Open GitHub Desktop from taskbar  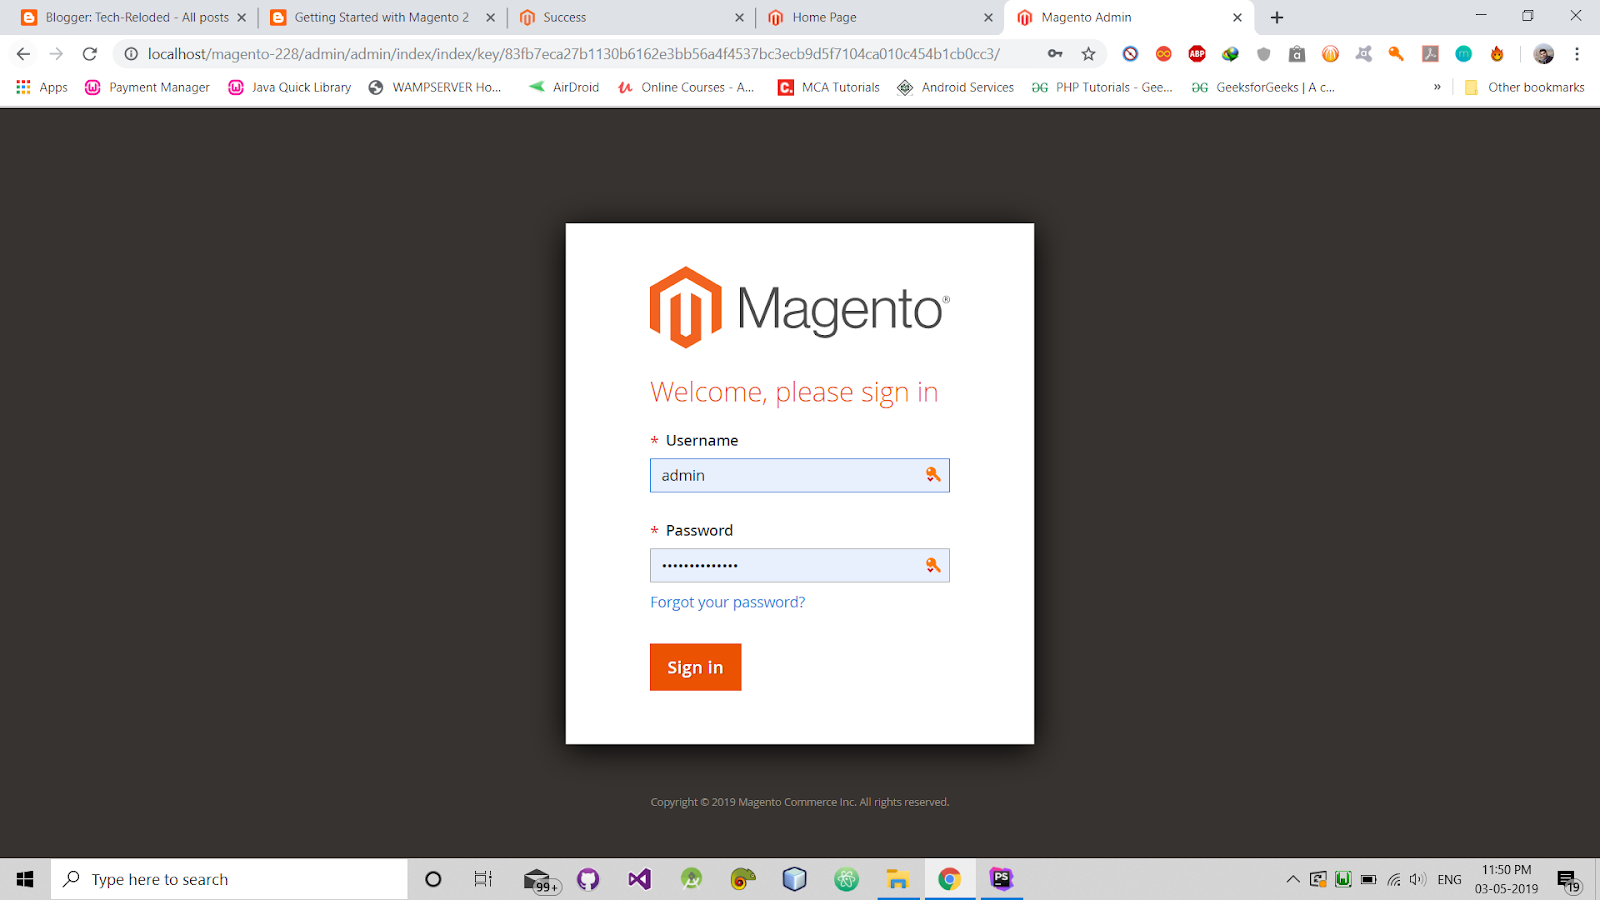(x=588, y=879)
